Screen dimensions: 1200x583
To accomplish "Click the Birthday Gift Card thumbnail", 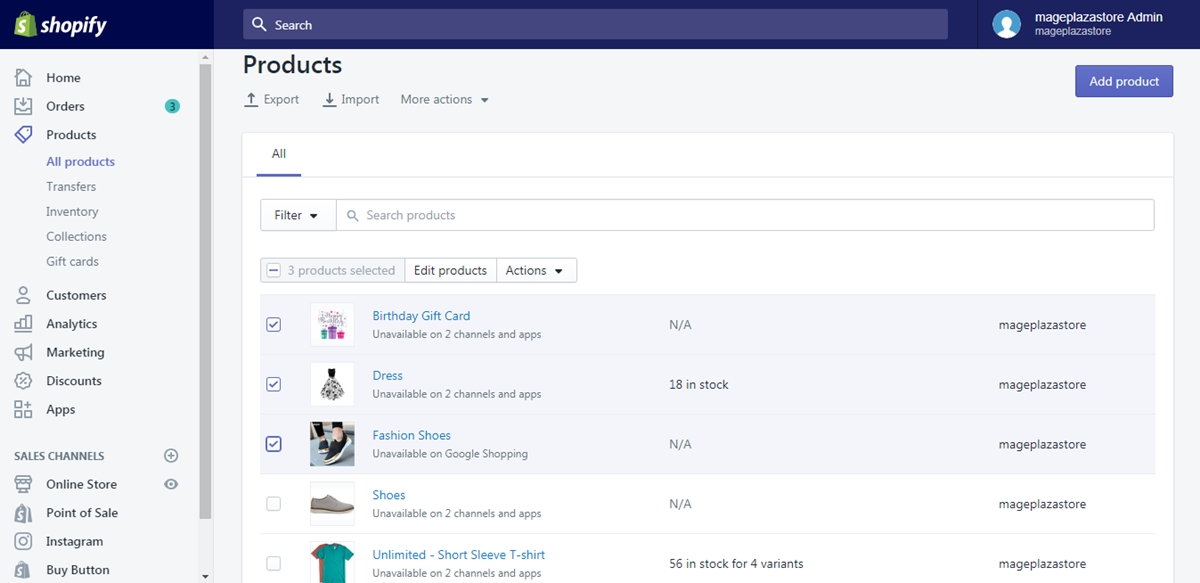I will [x=332, y=324].
